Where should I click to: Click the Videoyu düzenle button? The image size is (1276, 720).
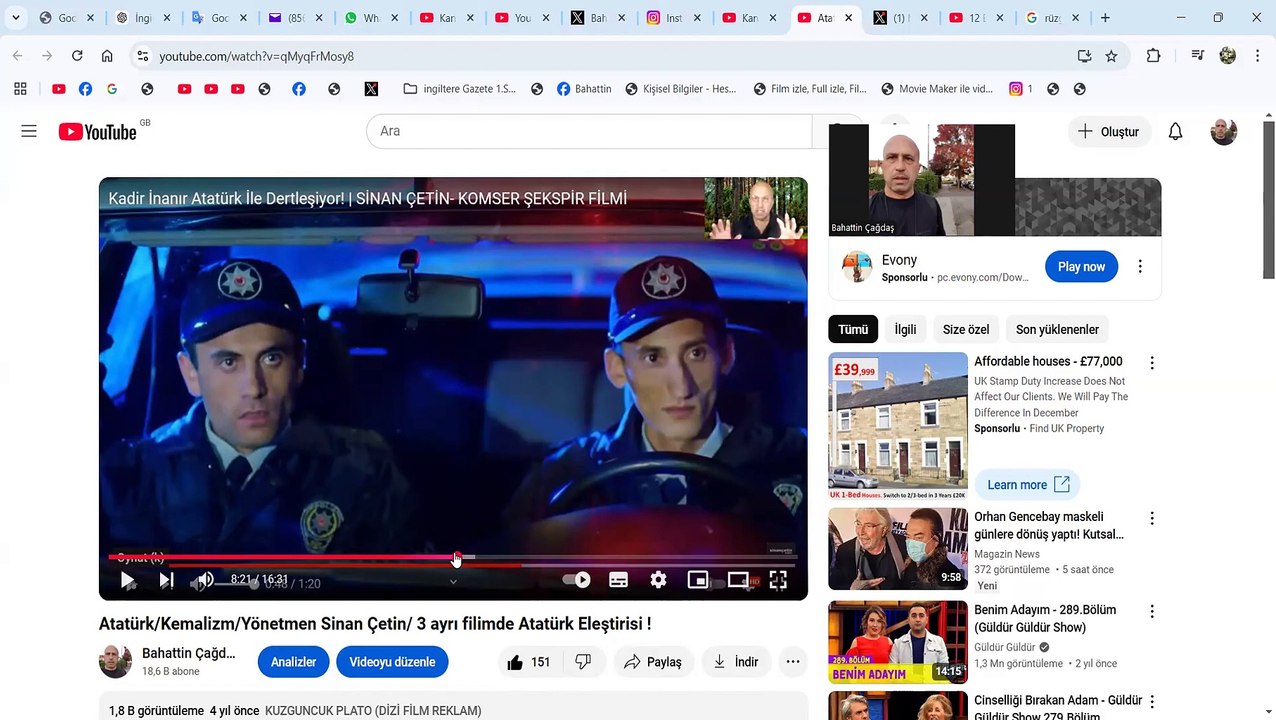click(x=392, y=662)
